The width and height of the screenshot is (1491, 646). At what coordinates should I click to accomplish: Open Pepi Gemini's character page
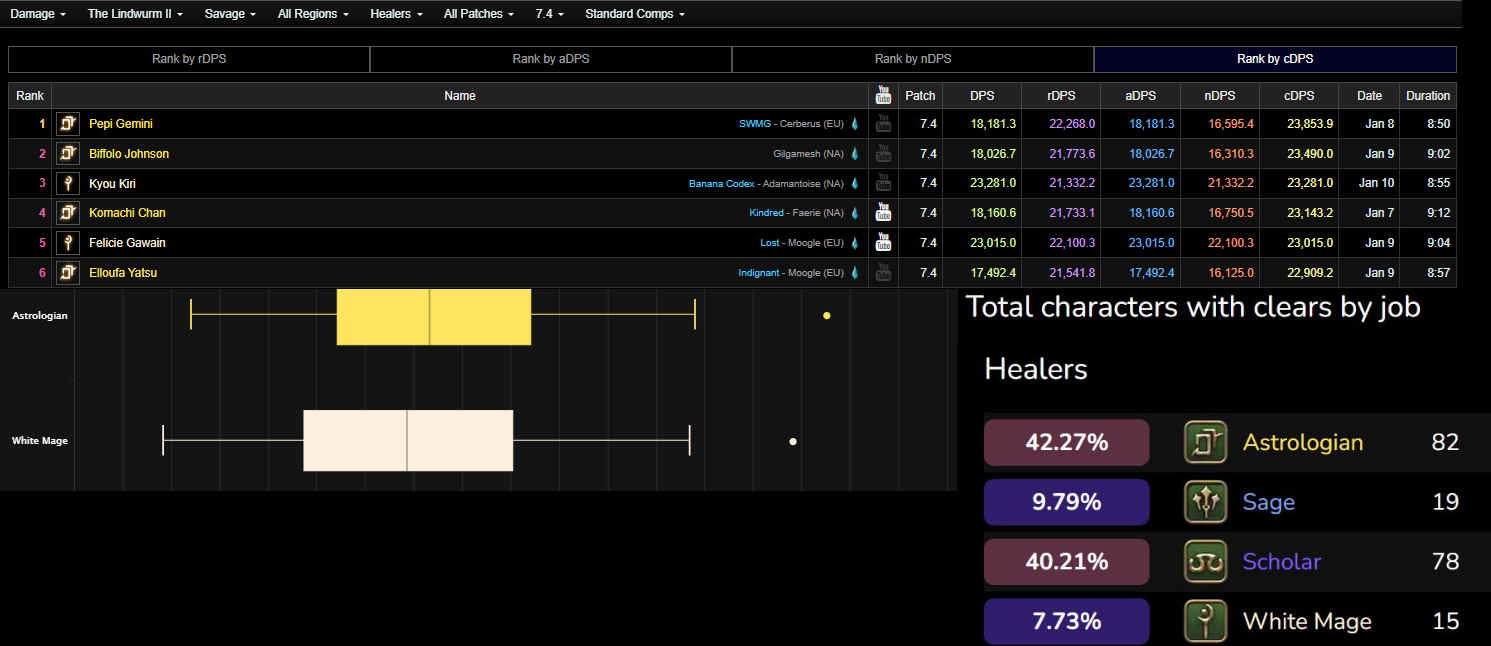(x=121, y=124)
